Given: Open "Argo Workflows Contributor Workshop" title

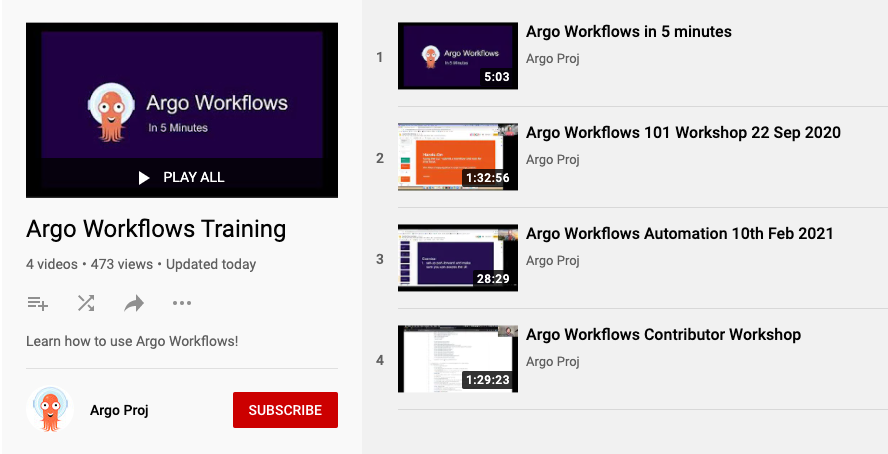Looking at the screenshot, I should 663,335.
